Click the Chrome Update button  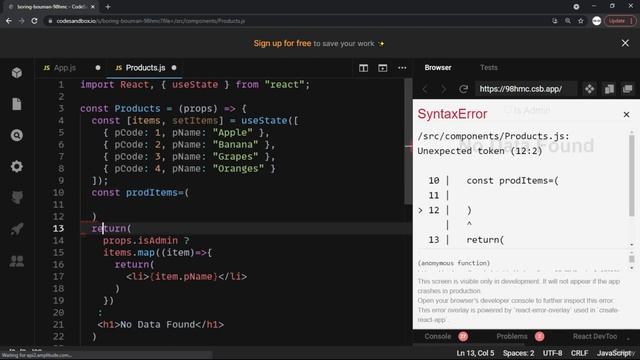point(620,21)
